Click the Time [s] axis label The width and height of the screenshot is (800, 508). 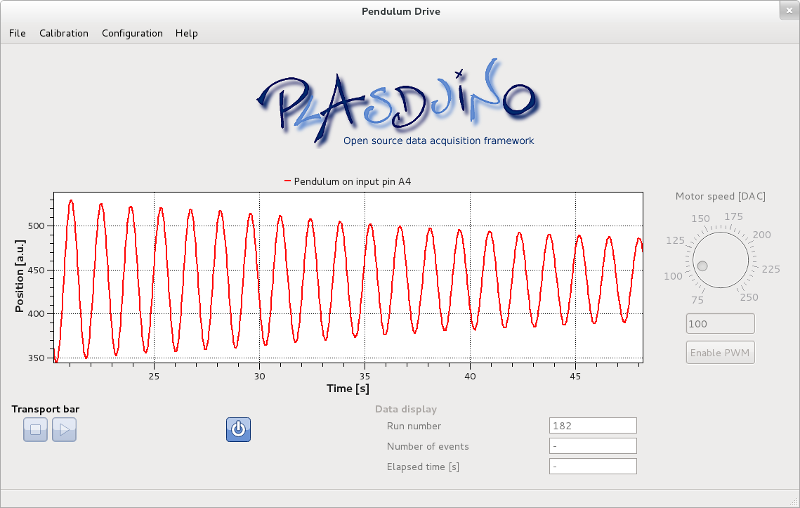coord(348,388)
